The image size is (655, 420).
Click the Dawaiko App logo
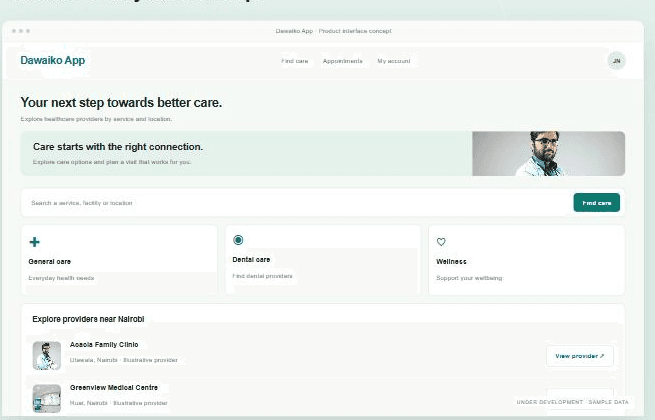53,60
